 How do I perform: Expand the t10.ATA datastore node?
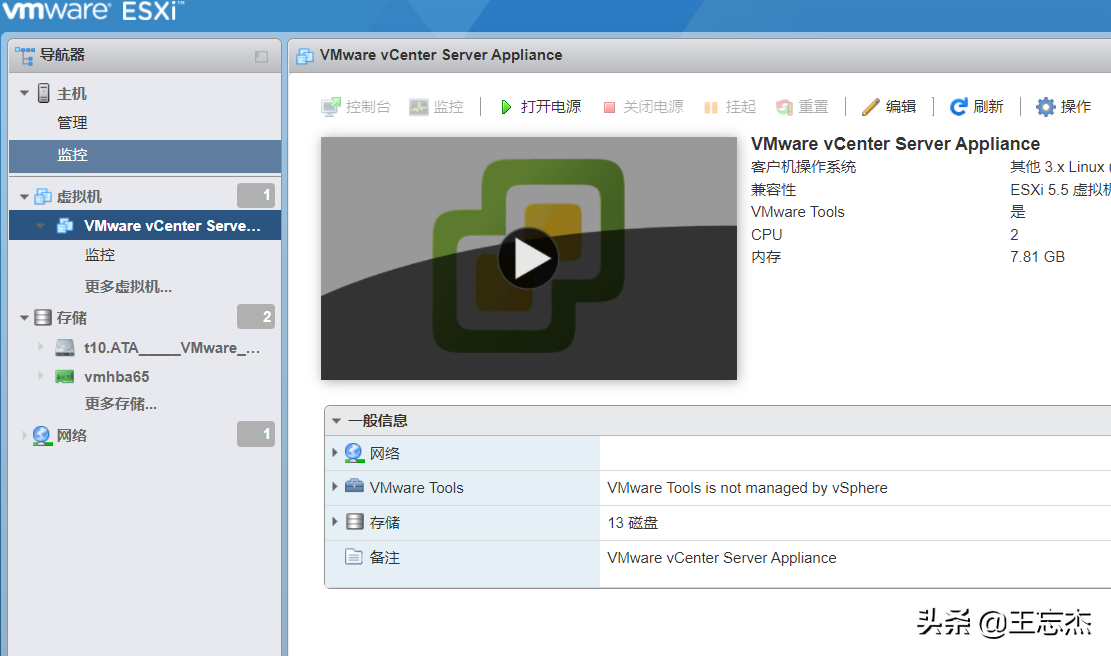(40, 347)
